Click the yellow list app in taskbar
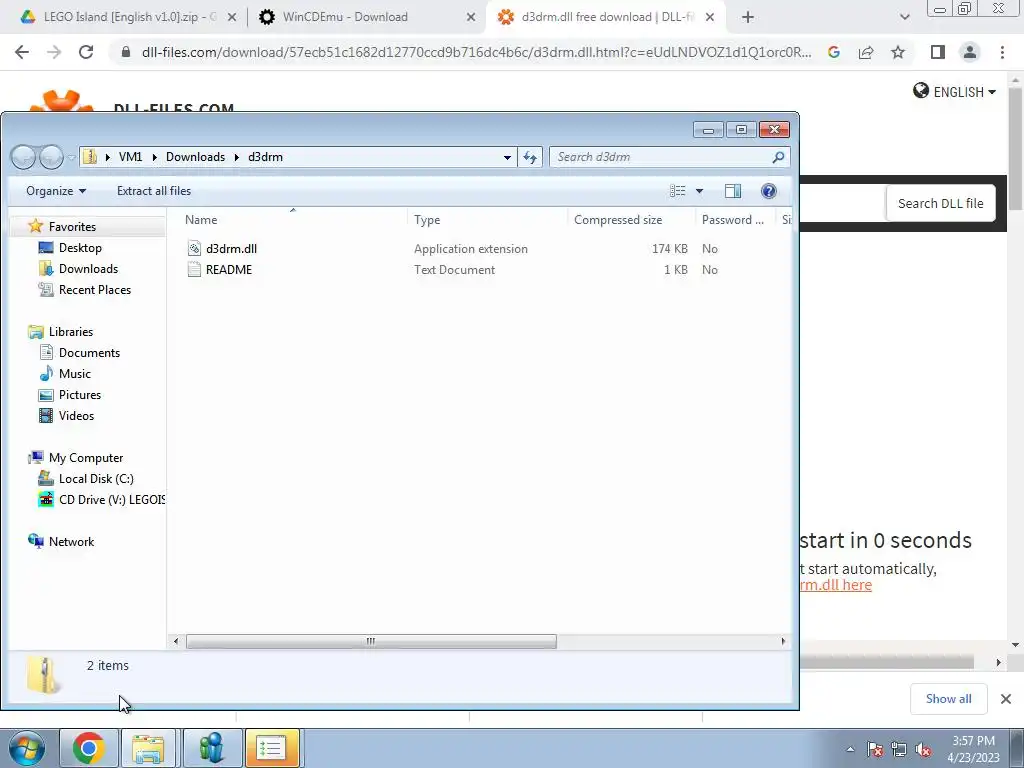 272,748
